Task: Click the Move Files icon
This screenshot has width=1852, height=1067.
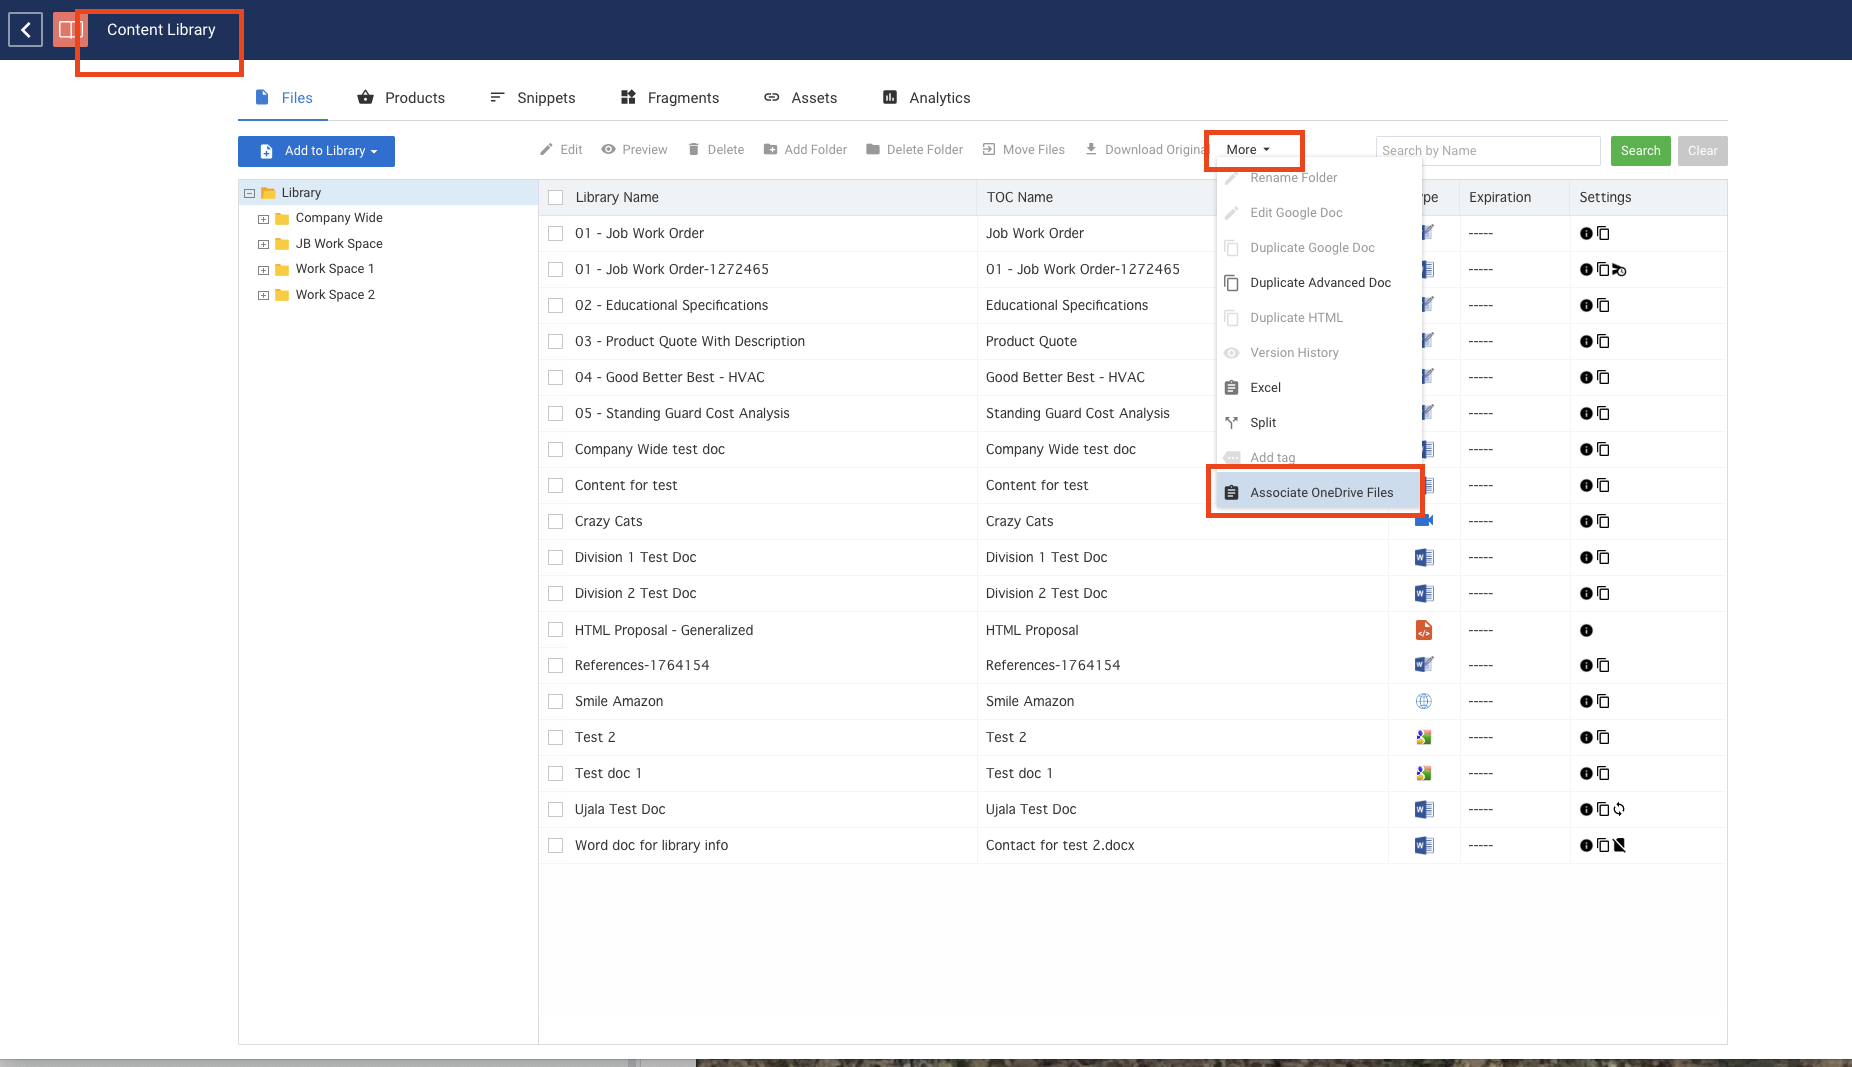Action: (990, 149)
